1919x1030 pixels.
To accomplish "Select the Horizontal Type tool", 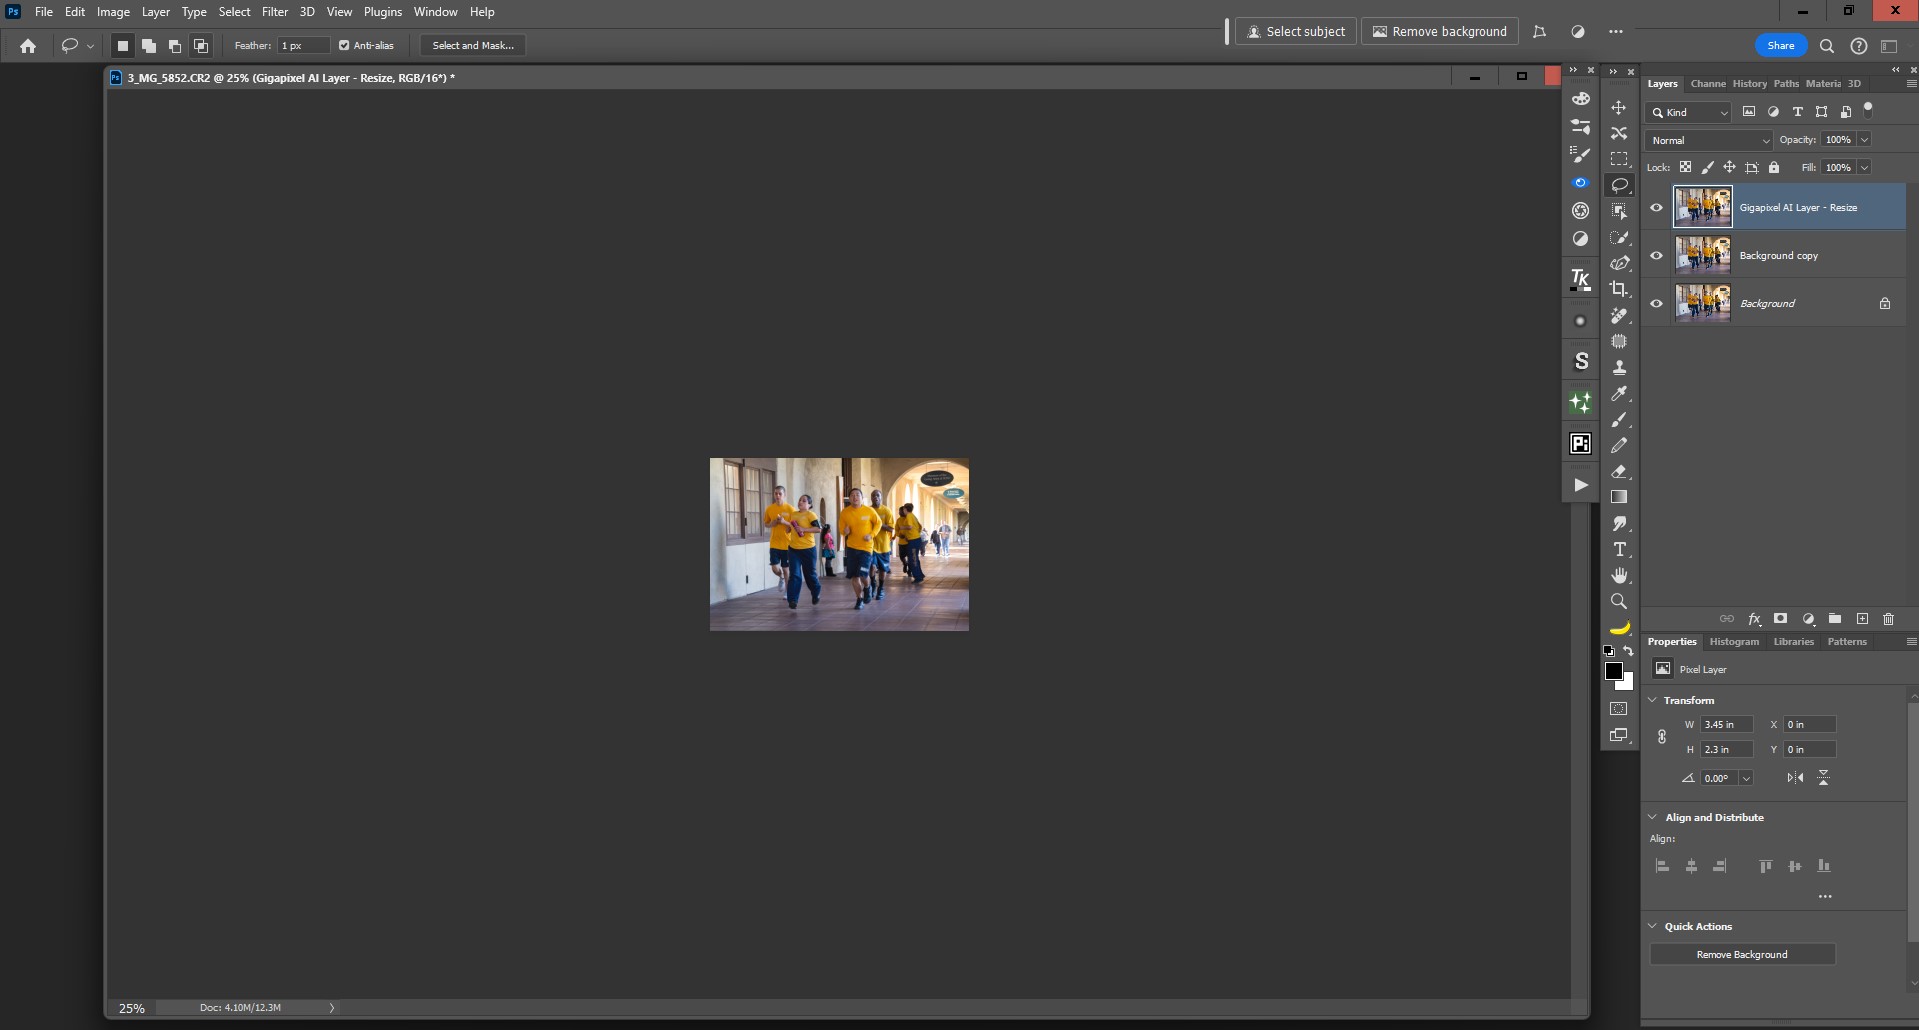I will (x=1618, y=549).
